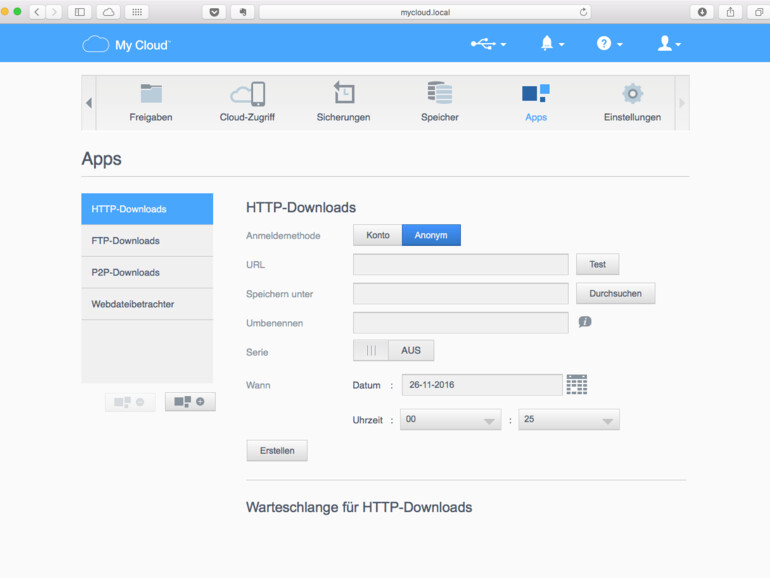Click the Datum field showing 26-11-2016
Image resolution: width=770 pixels, height=578 pixels.
click(482, 385)
